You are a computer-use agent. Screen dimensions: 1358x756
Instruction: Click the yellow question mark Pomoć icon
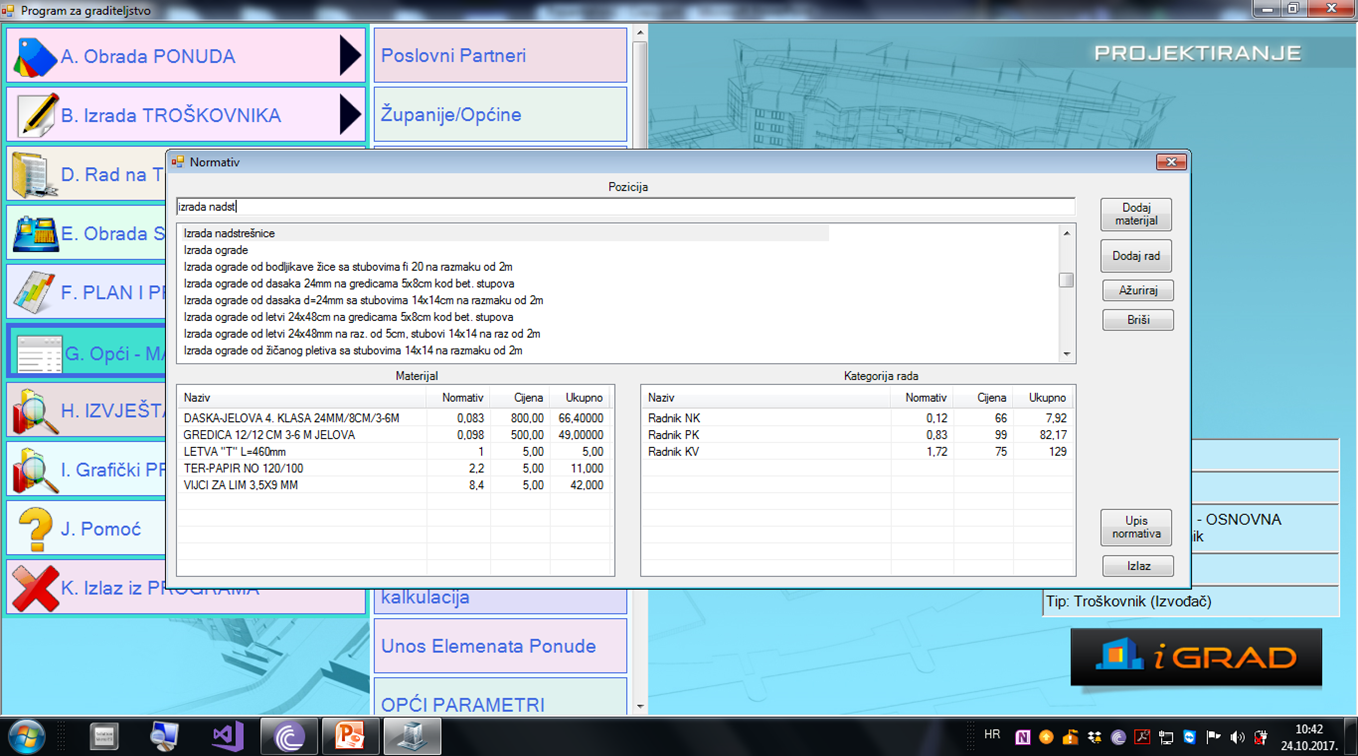35,529
